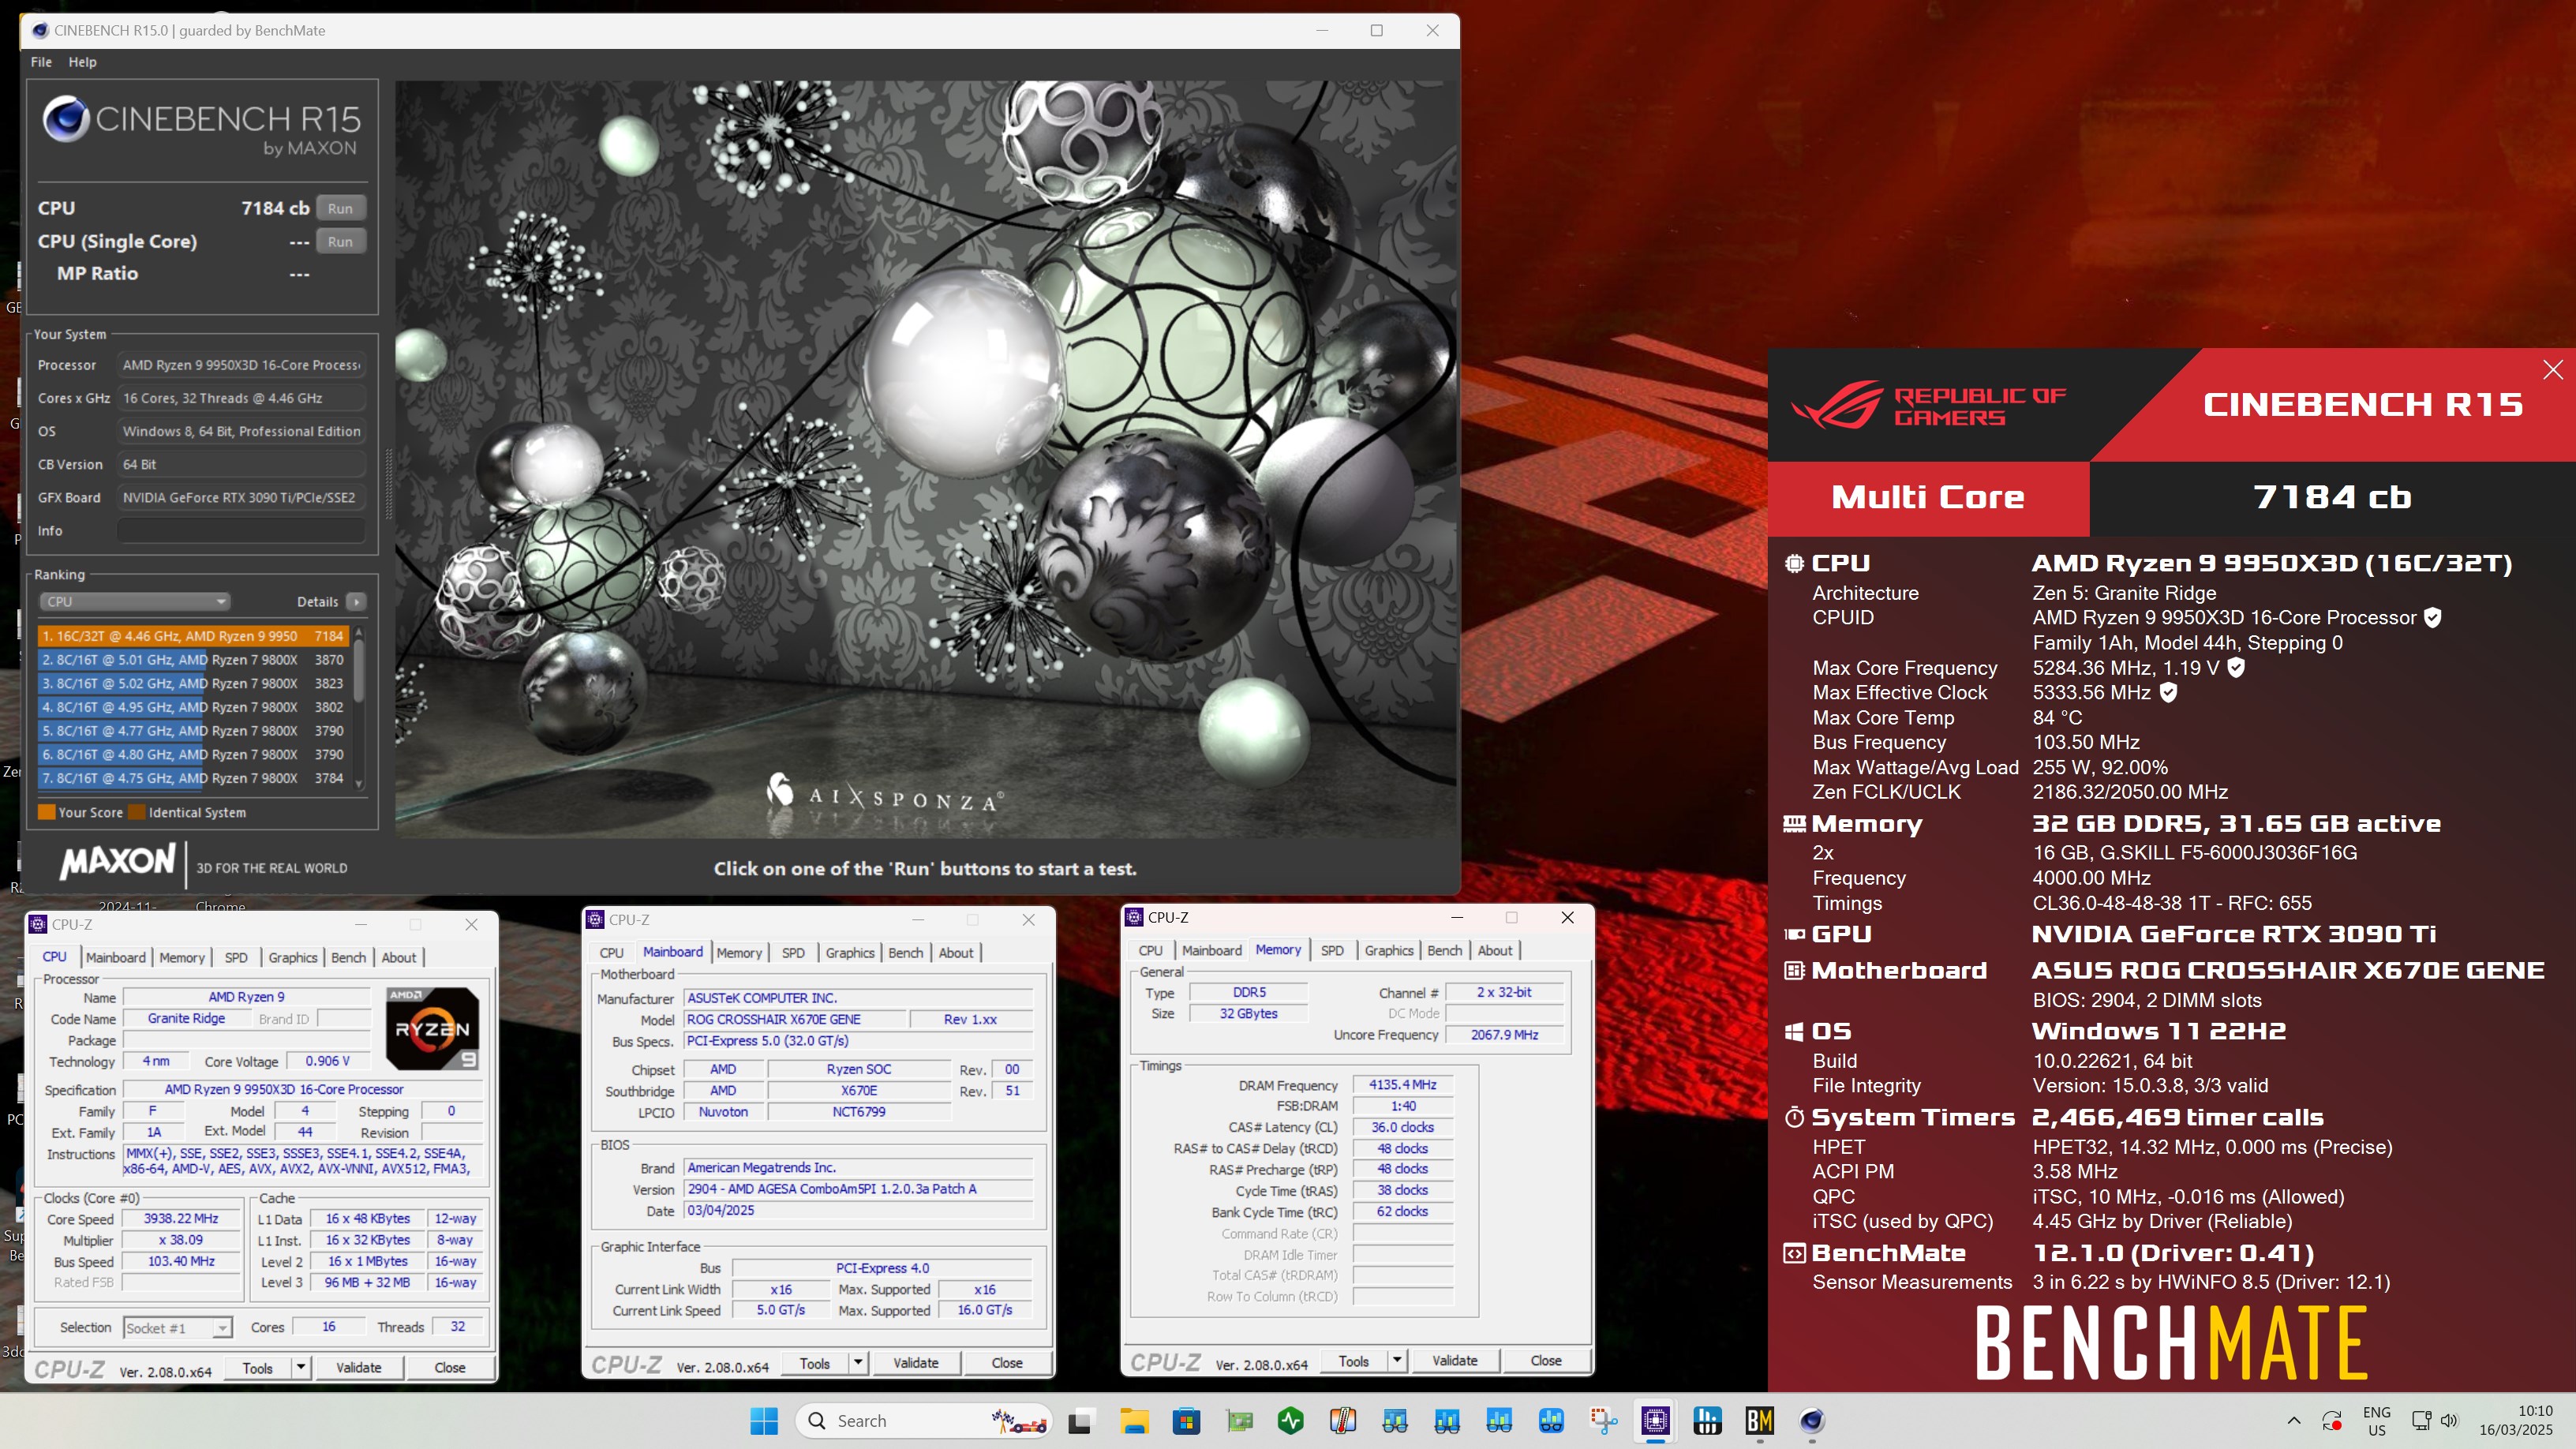Click Close button in Mainboard CPU-Z window
Image resolution: width=2576 pixels, height=1449 pixels.
point(1007,1363)
